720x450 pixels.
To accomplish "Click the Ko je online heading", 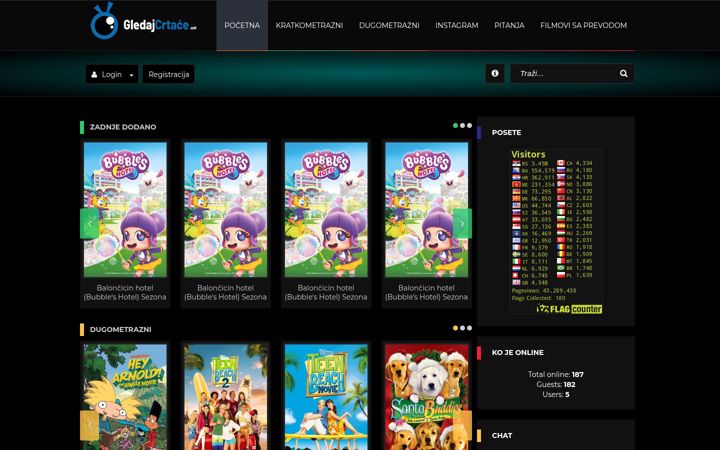I will point(518,353).
